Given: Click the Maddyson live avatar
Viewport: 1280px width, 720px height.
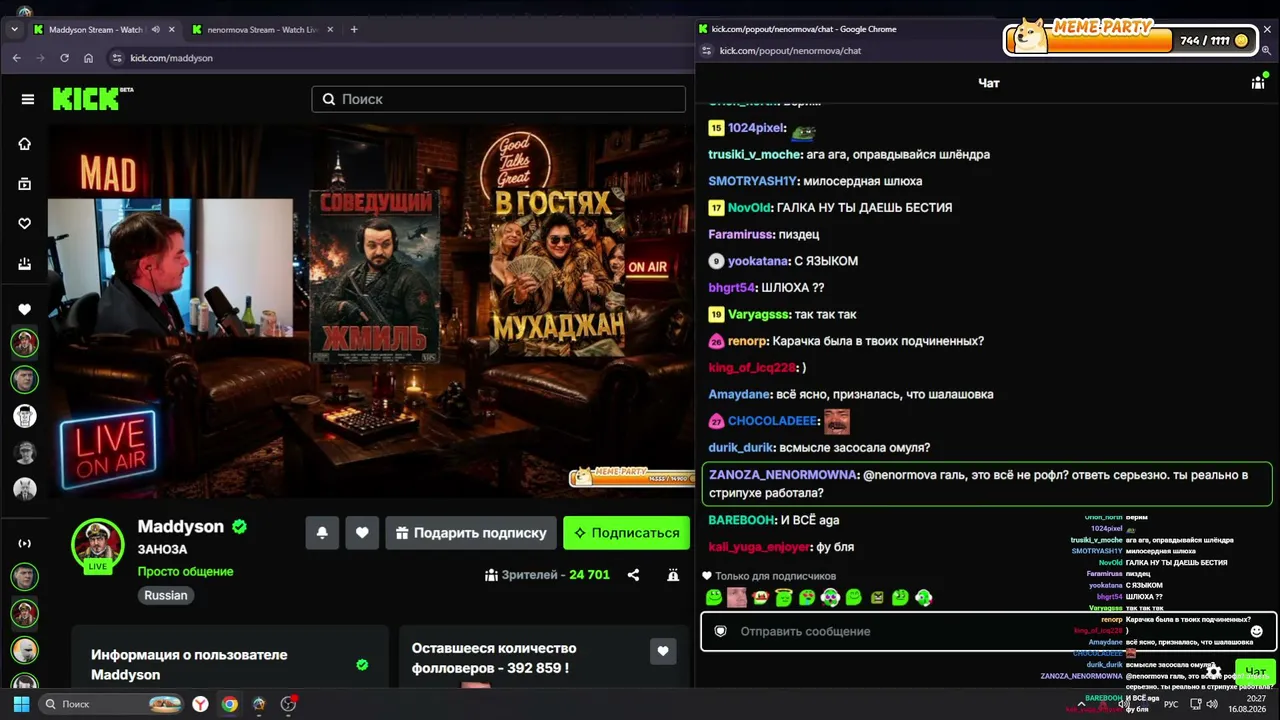Looking at the screenshot, I should click(97, 545).
